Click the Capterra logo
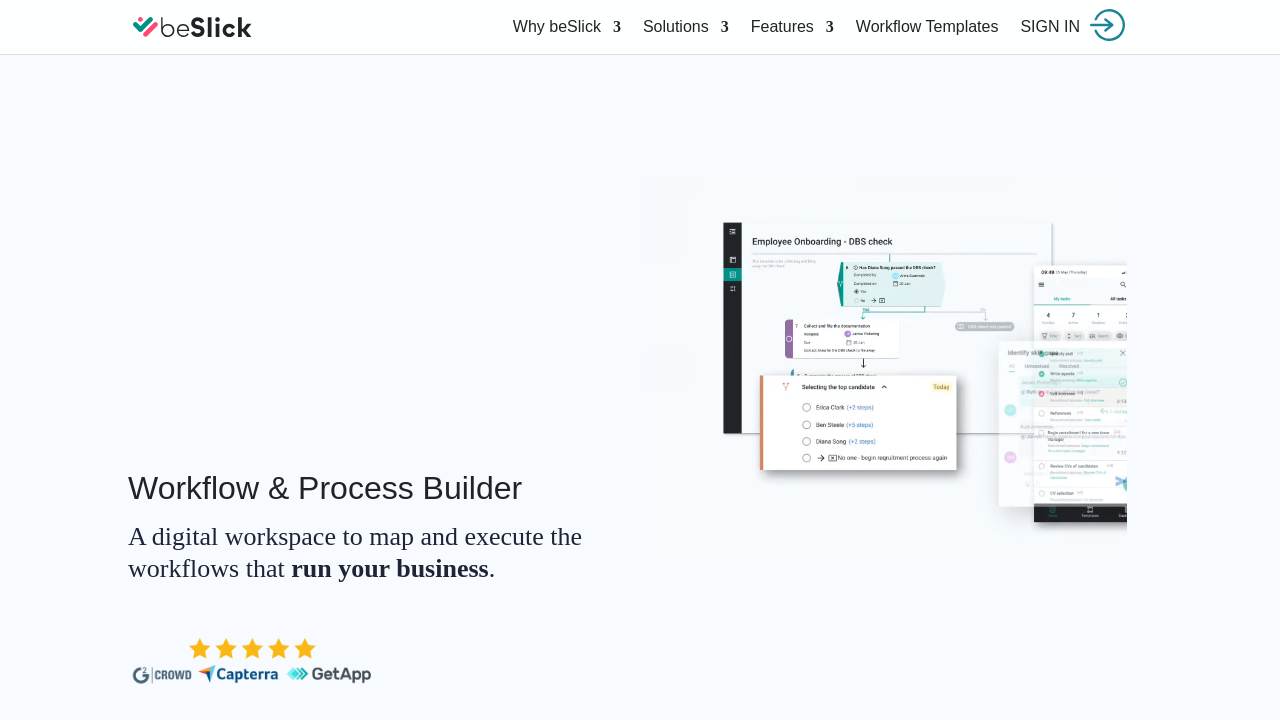Image resolution: width=1280 pixels, height=720 pixels. coord(238,674)
